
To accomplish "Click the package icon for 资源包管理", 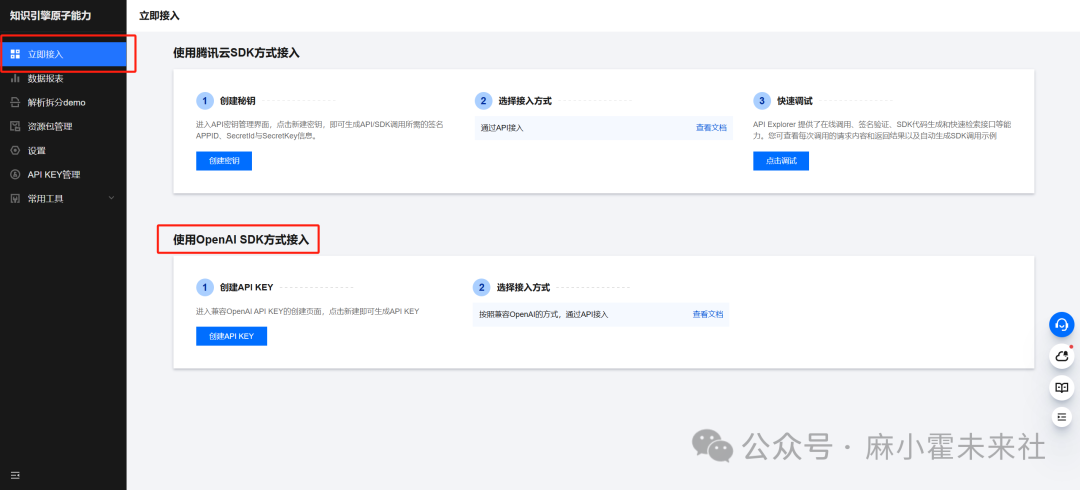I will [15, 126].
